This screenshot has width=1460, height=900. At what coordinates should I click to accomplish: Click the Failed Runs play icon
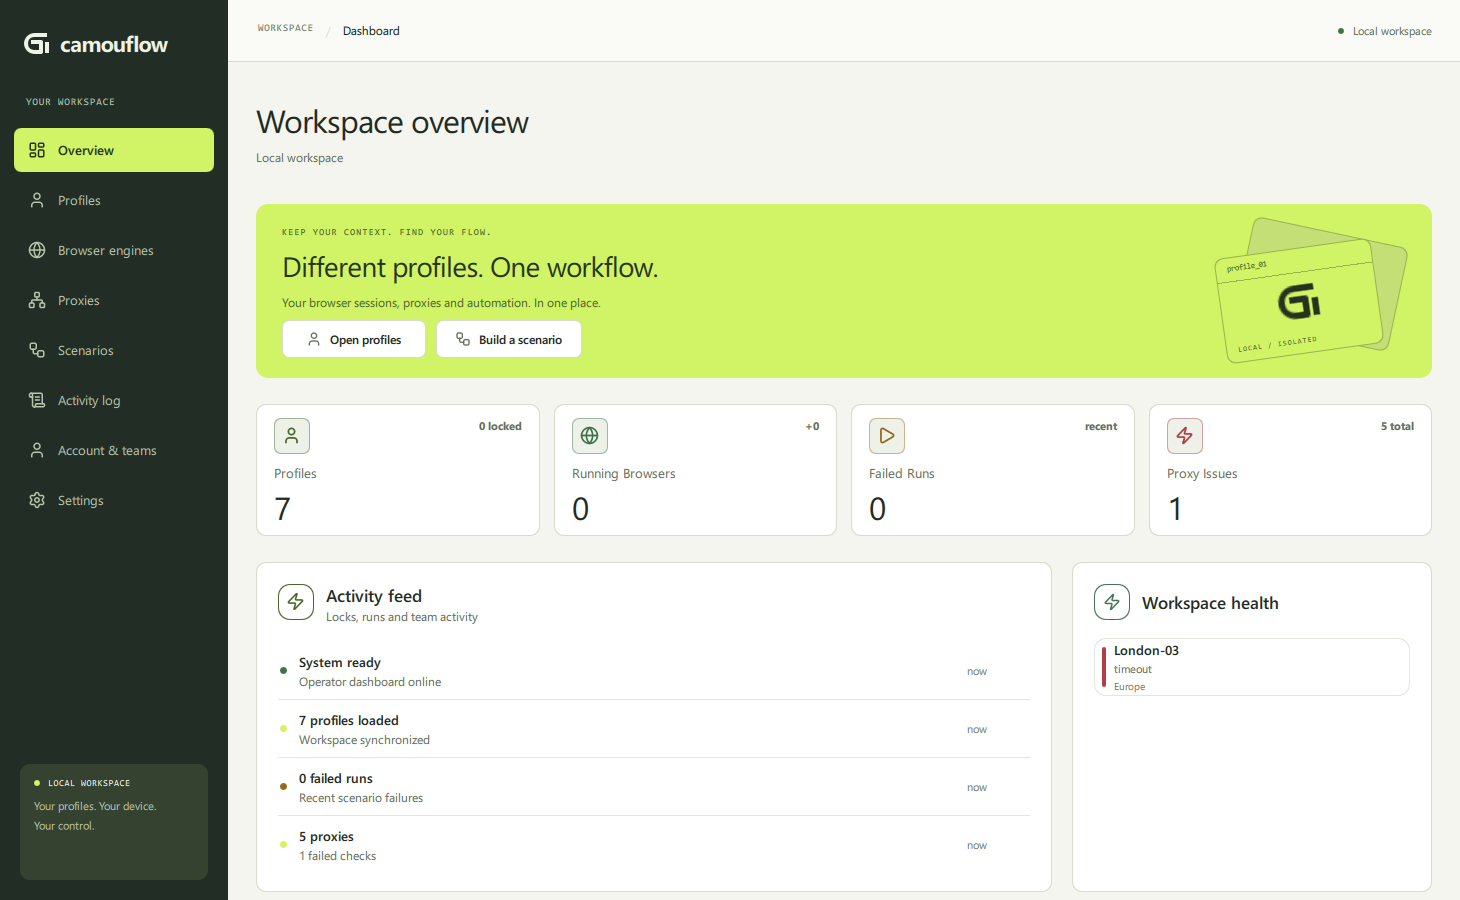pyautogui.click(x=887, y=436)
